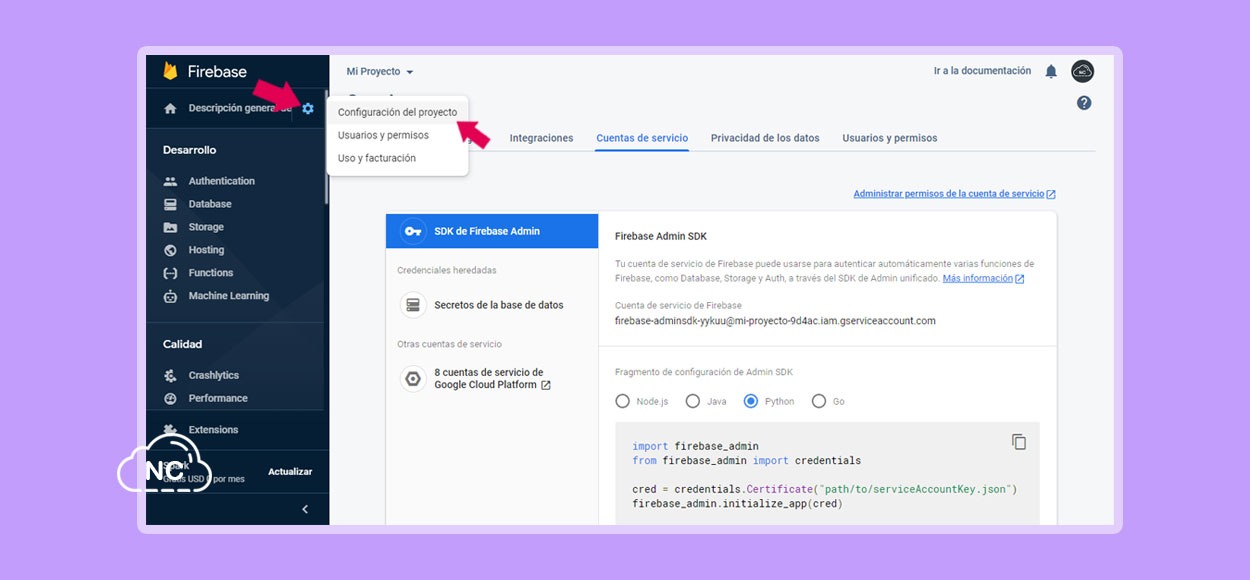Screen dimensions: 1250x580
Task: Click the firebase-adminsdk service account email
Action: coord(775,321)
